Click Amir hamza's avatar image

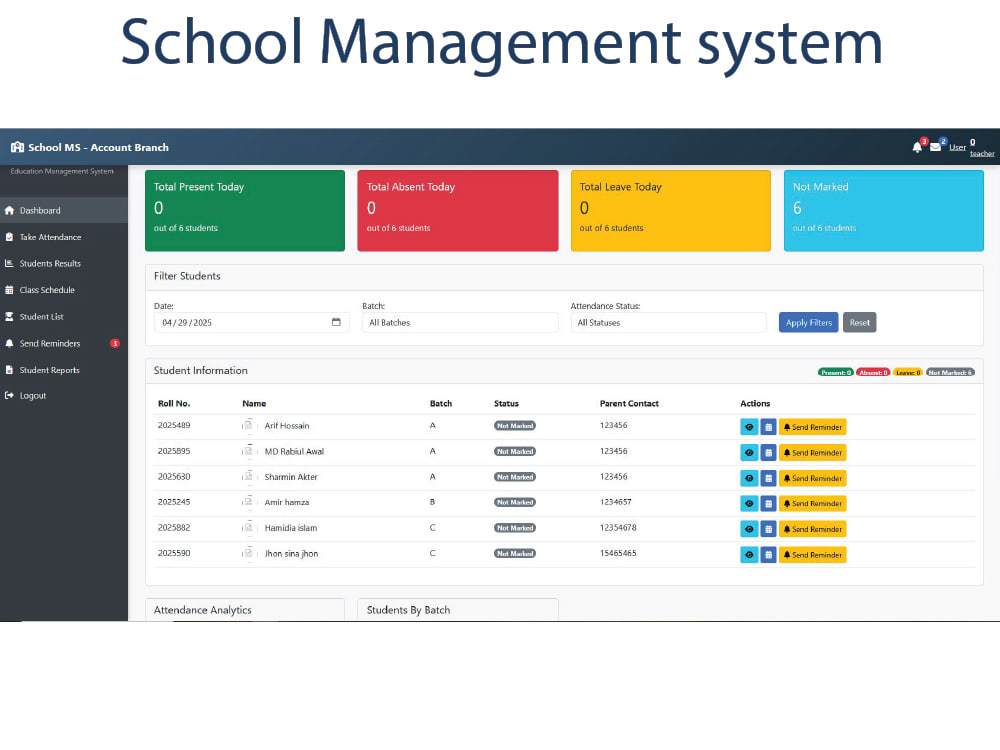coord(248,501)
